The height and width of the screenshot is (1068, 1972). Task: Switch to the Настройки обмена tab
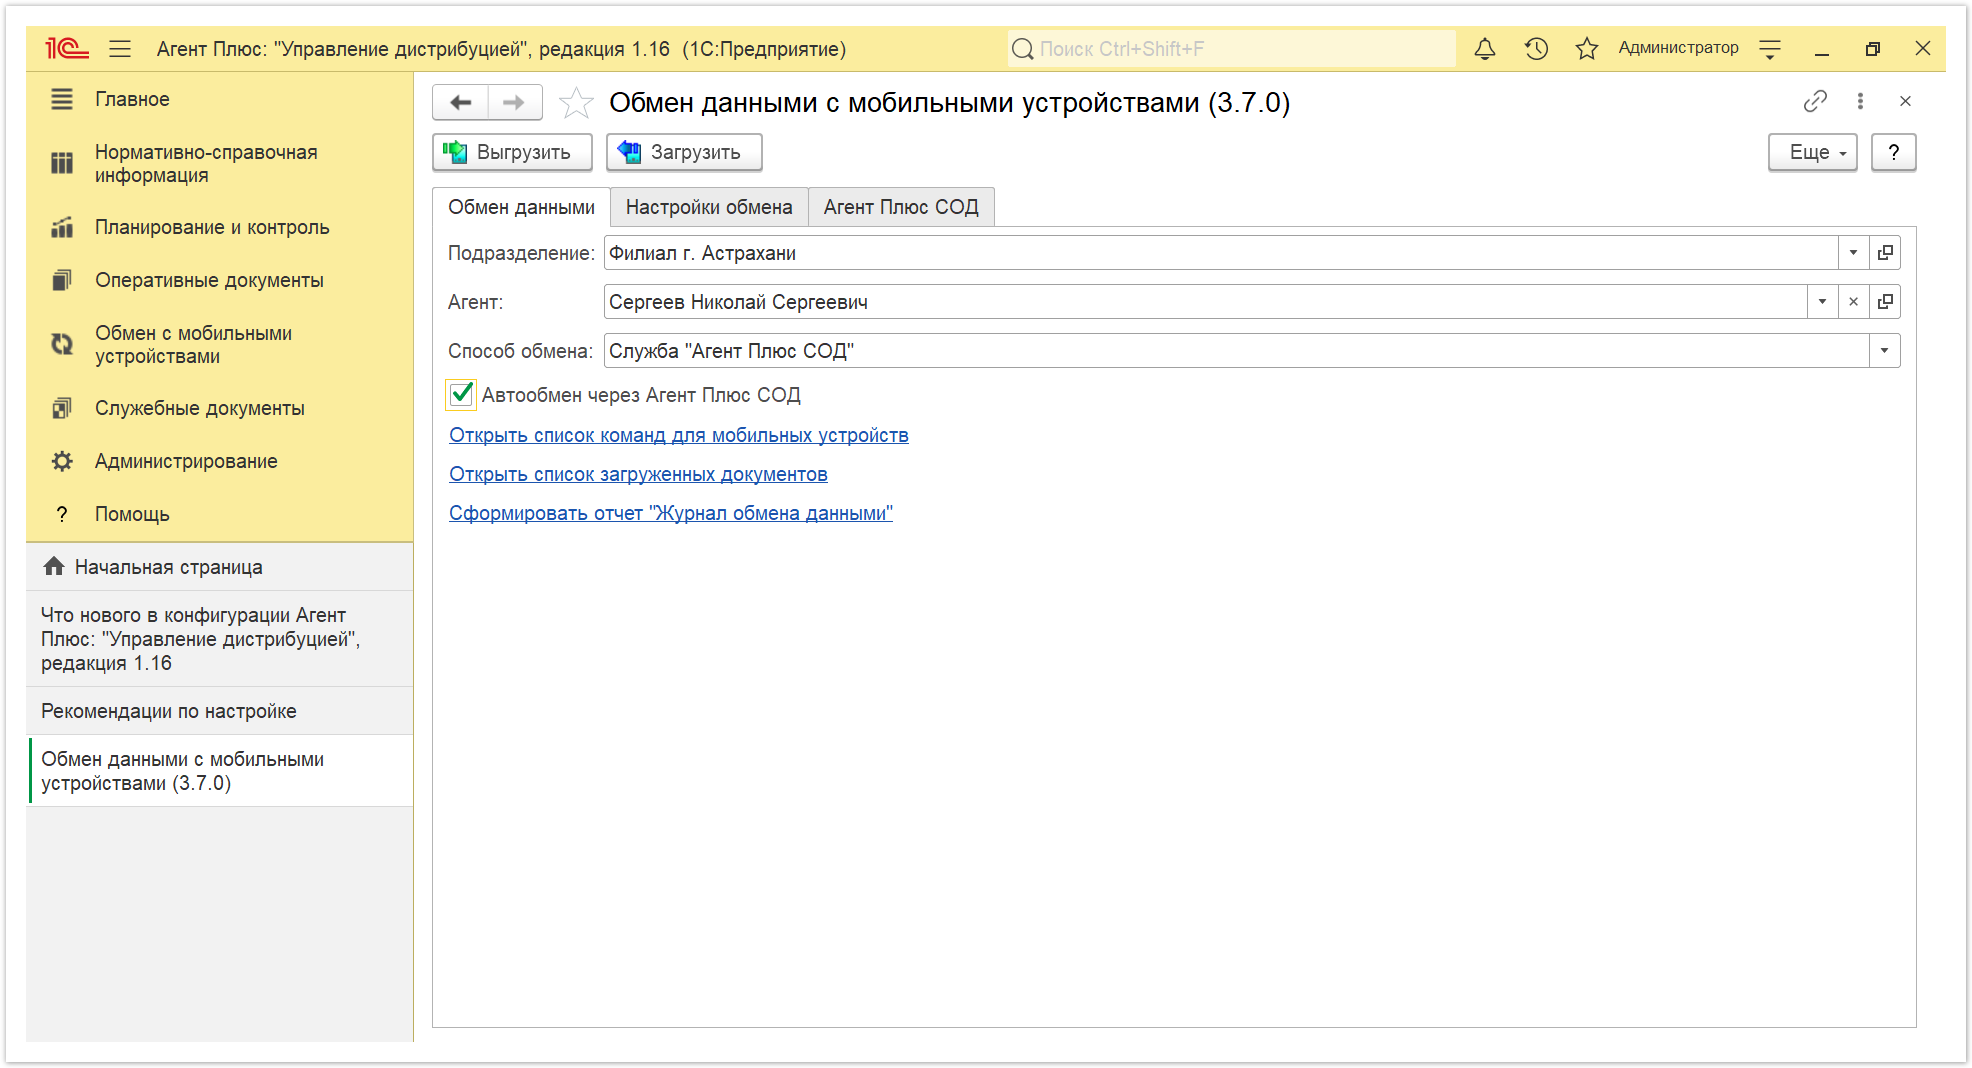coord(709,207)
